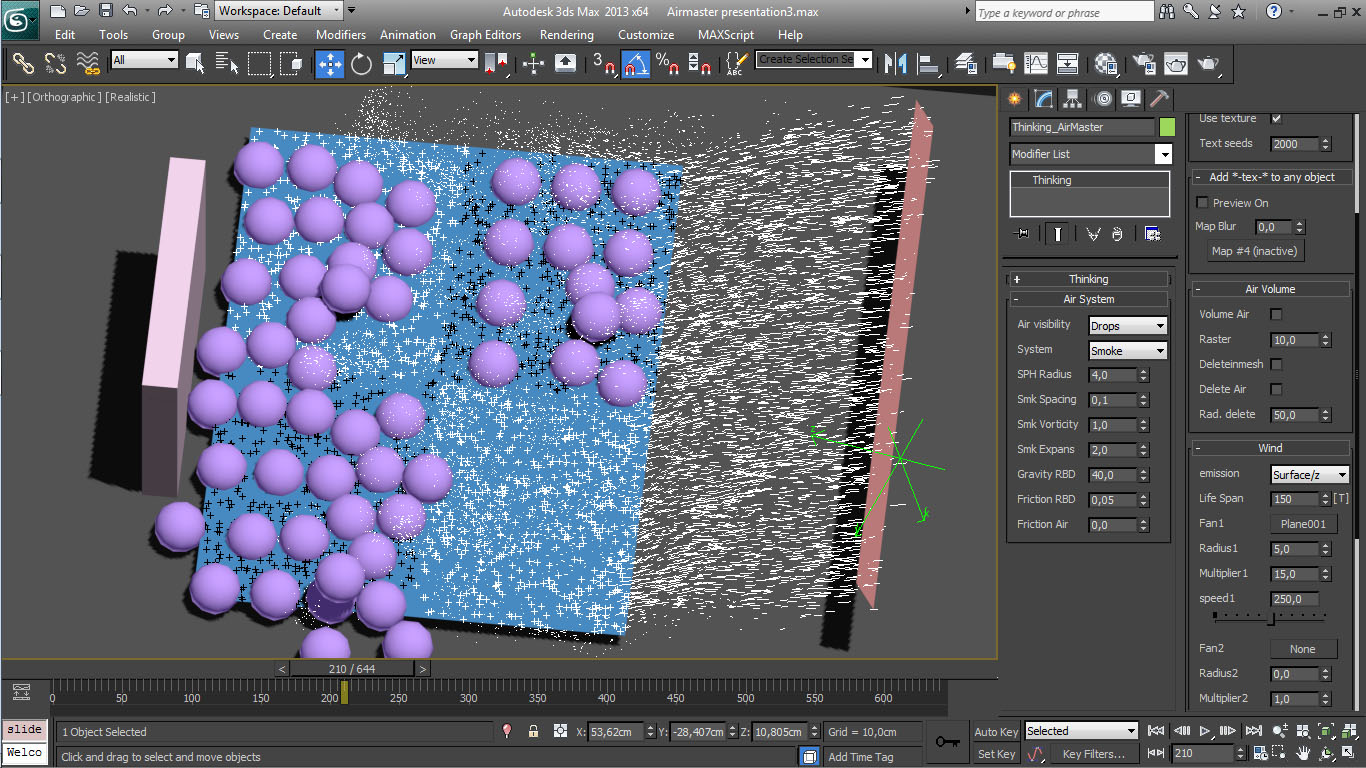Activate Select and Rotate tool
The image size is (1366, 768).
pos(361,64)
